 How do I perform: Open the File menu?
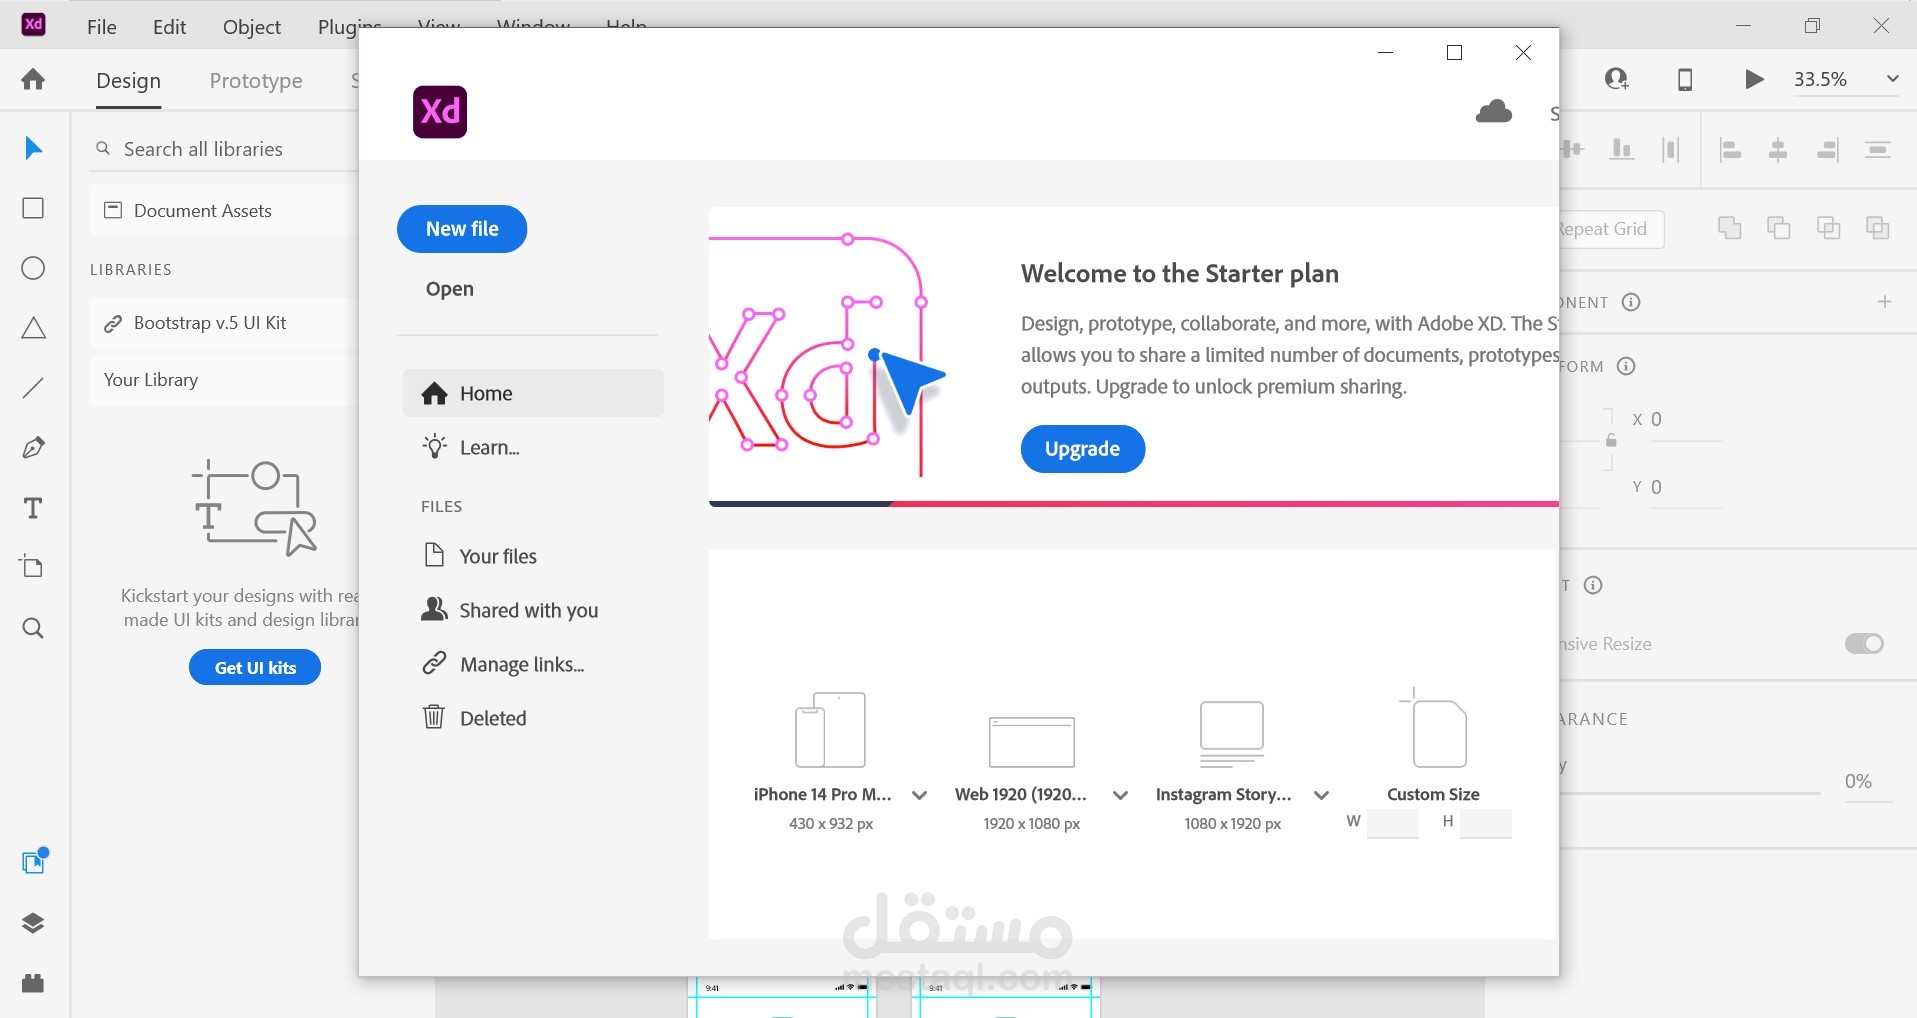point(102,27)
